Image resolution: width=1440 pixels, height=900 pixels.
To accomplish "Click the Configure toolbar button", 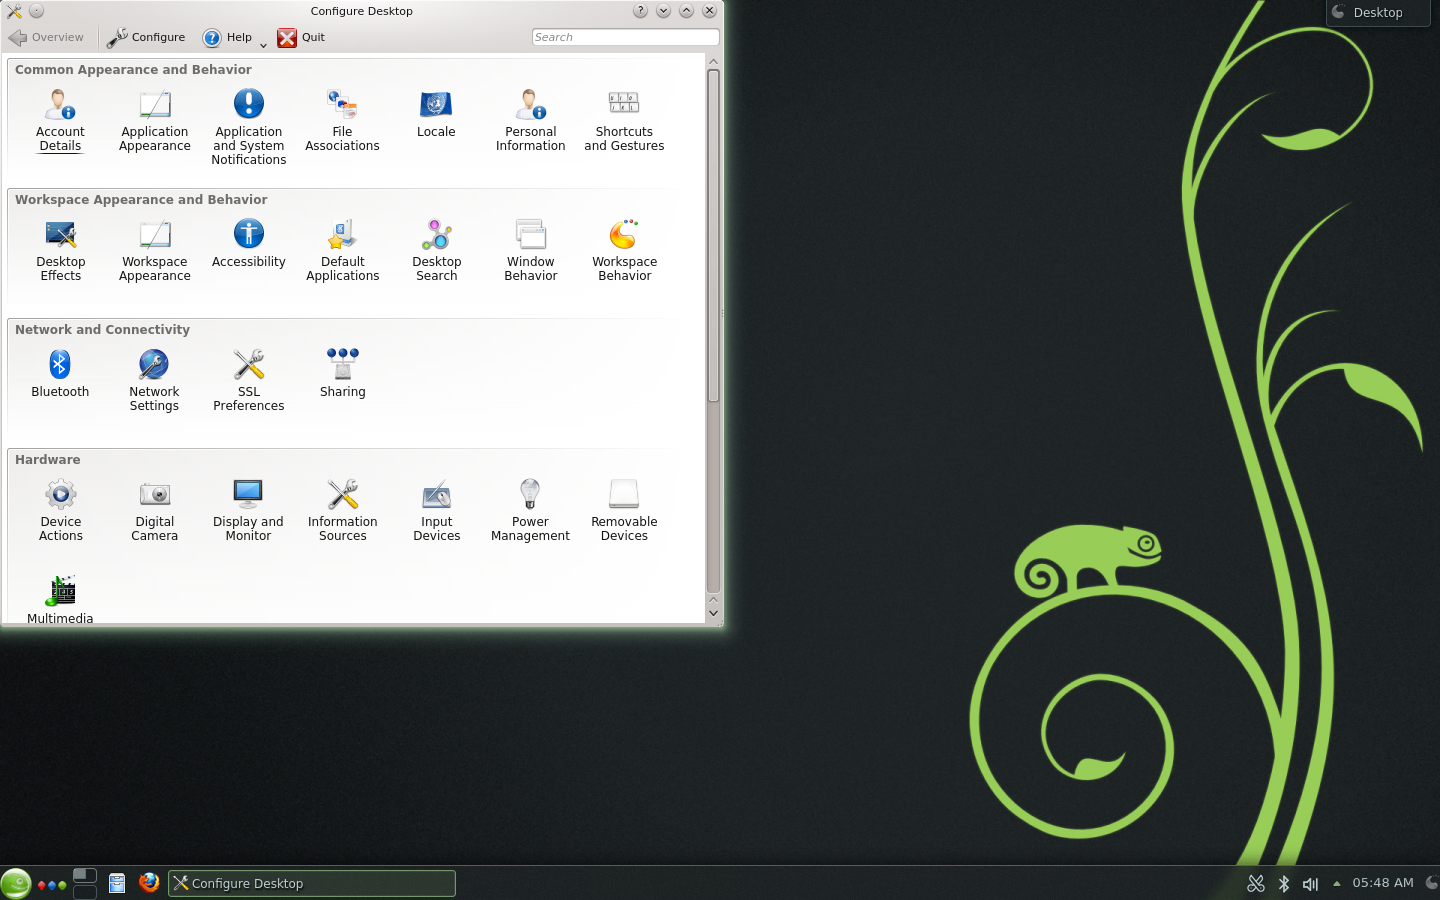I will click(146, 37).
